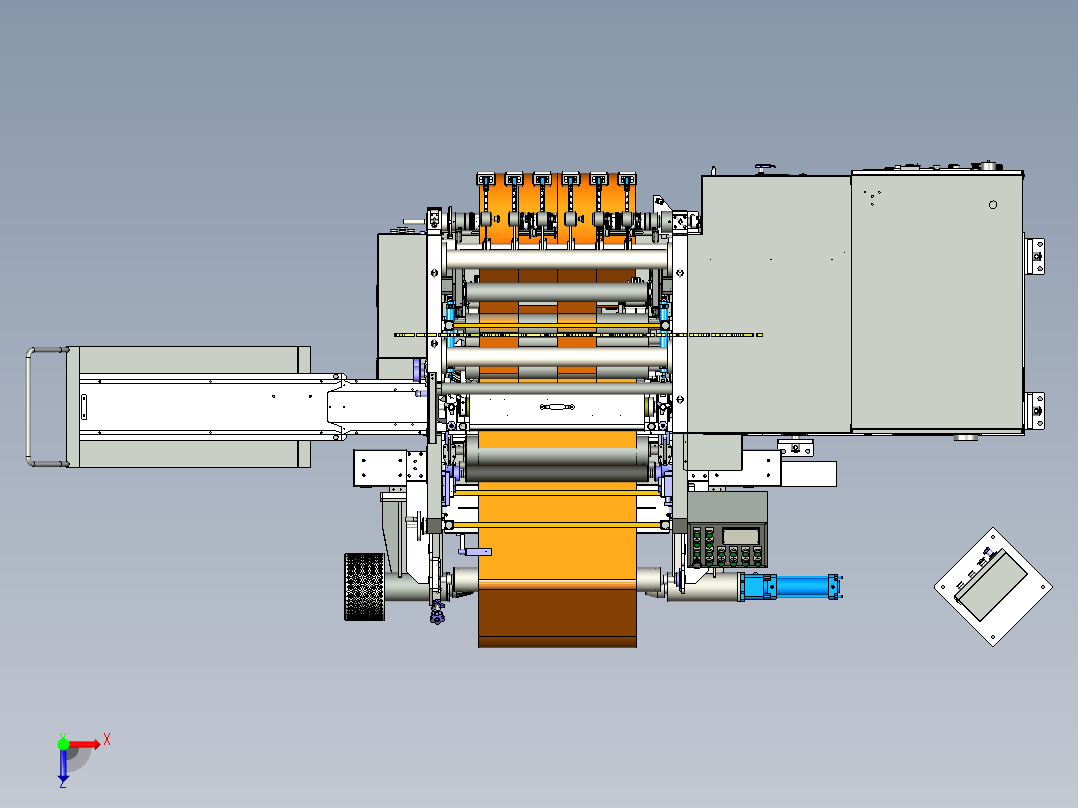
Task: Click the green Y axis dot of triad
Action: (63, 744)
